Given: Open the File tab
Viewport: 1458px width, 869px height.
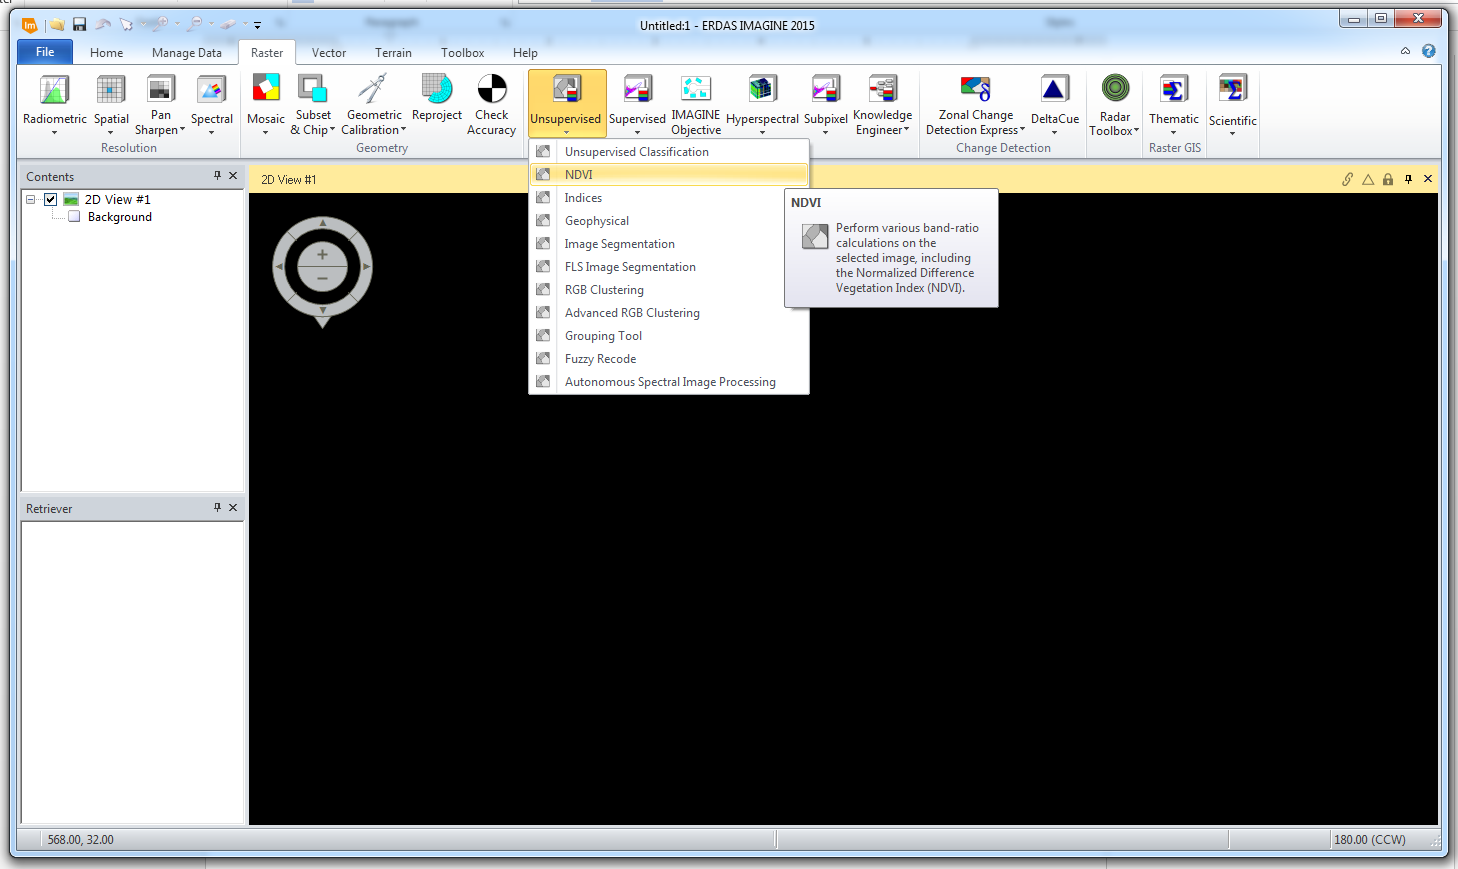Looking at the screenshot, I should pyautogui.click(x=45, y=52).
